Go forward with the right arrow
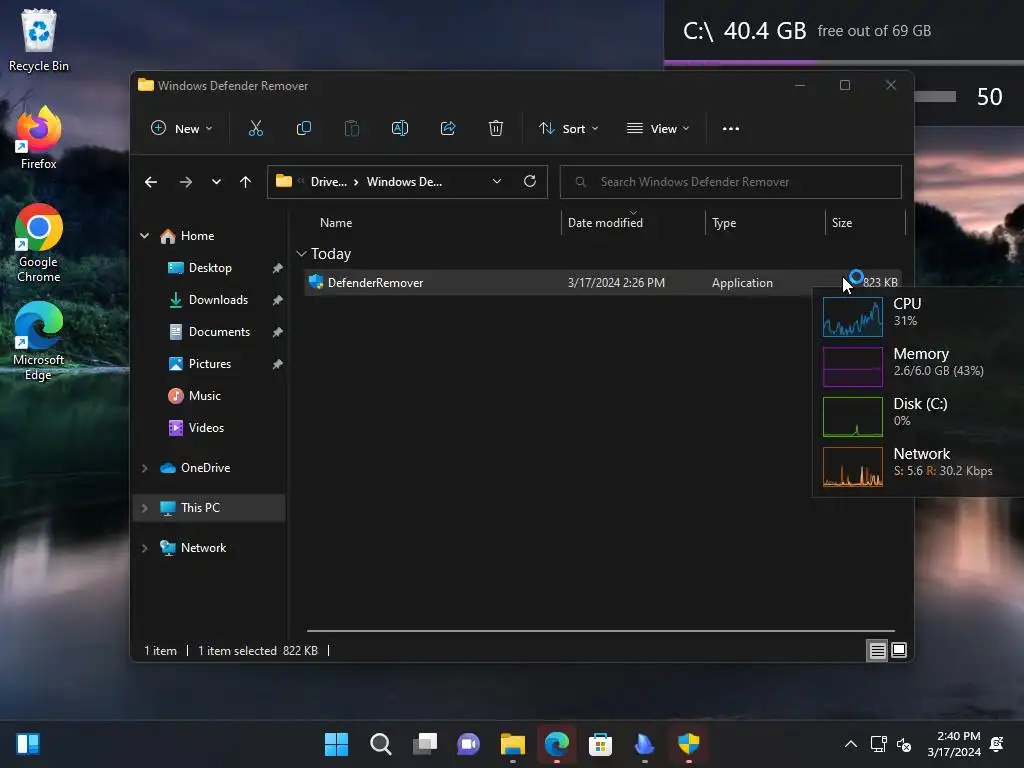This screenshot has height=768, width=1024. click(x=186, y=182)
